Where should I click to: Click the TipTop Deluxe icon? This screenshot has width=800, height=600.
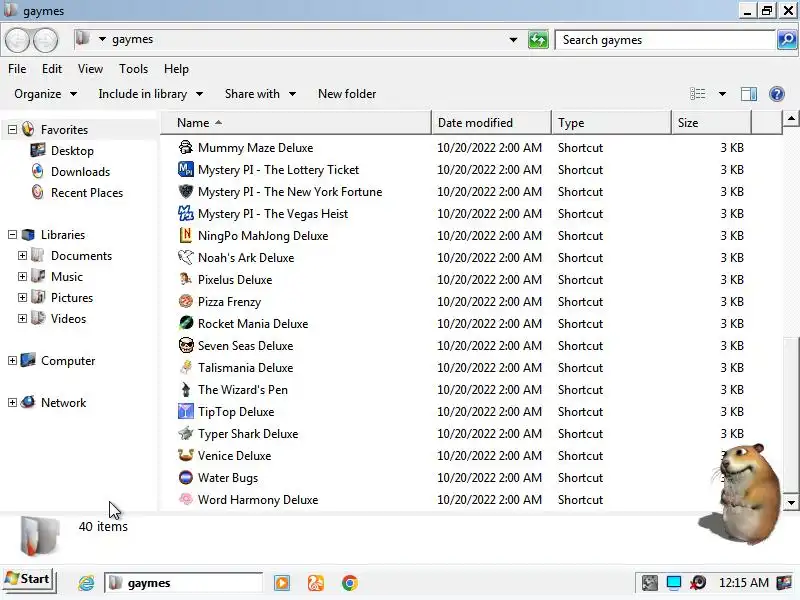pos(186,411)
